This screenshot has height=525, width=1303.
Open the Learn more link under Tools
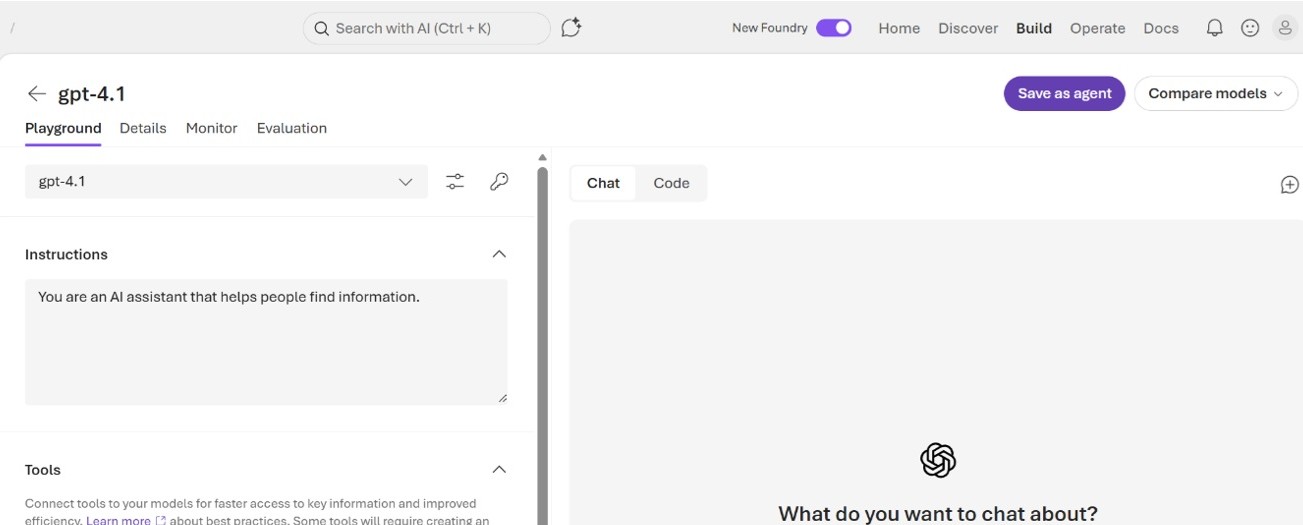coord(125,520)
